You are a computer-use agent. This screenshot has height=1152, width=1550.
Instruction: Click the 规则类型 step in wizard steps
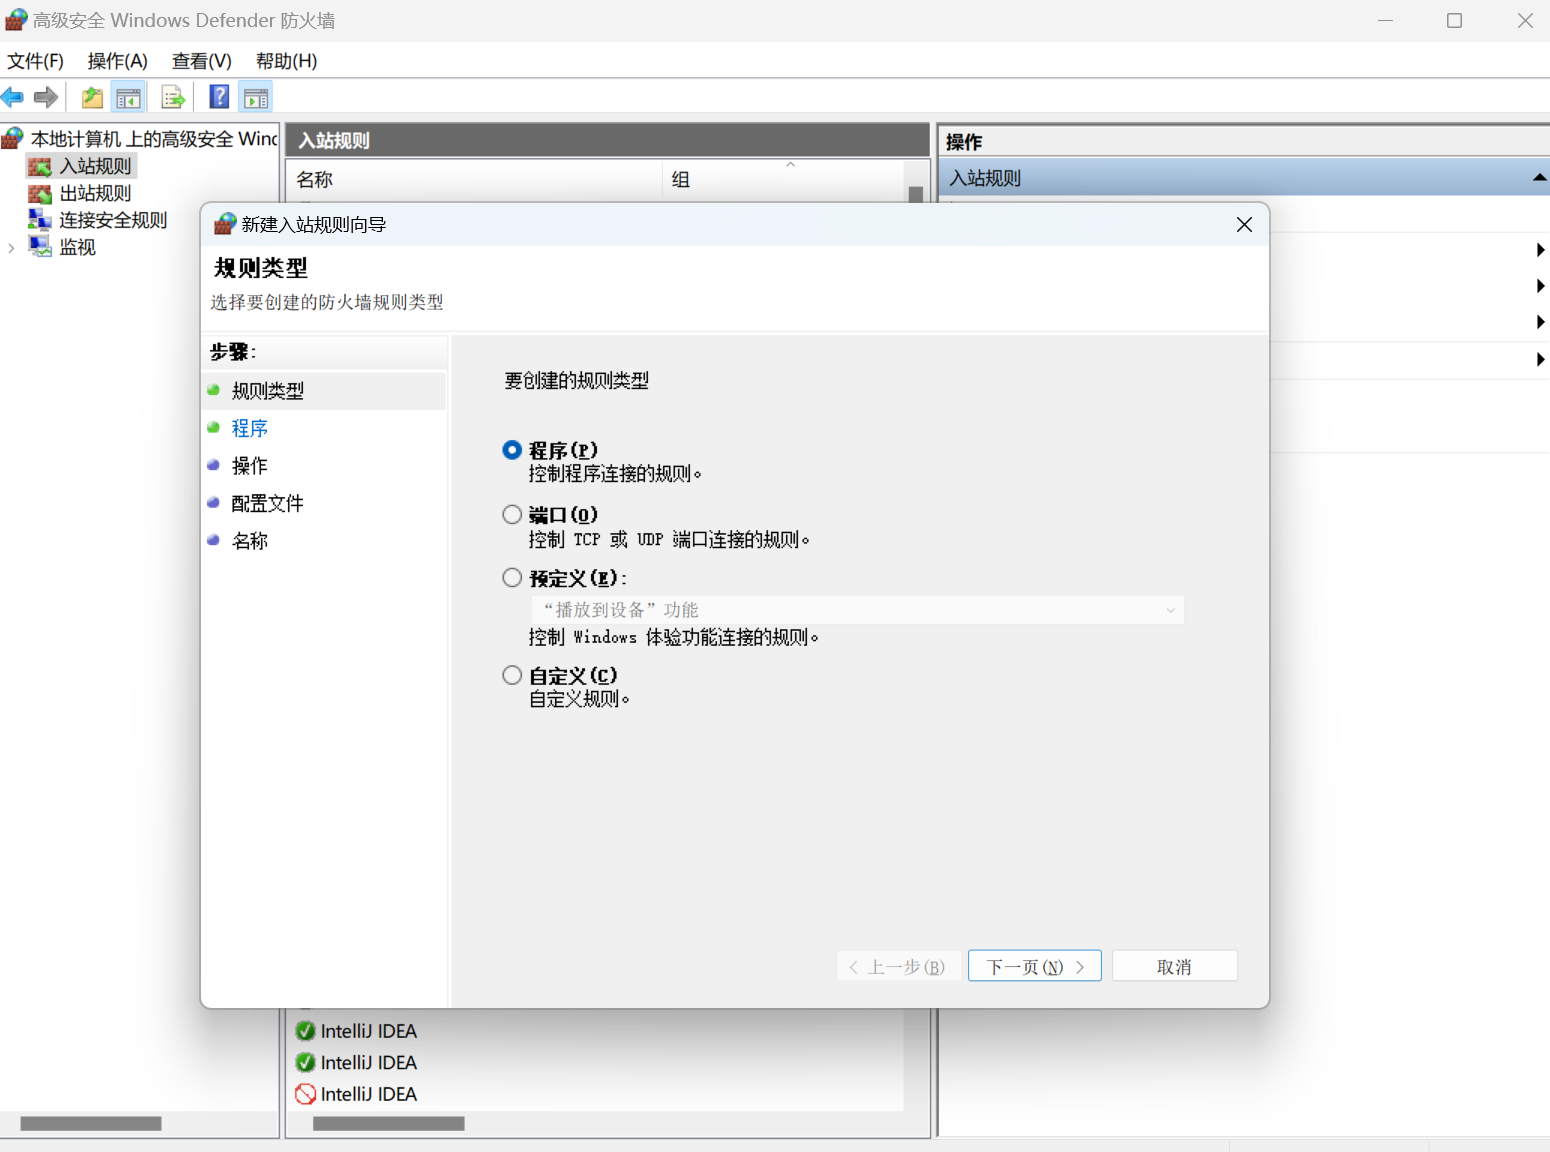[268, 391]
